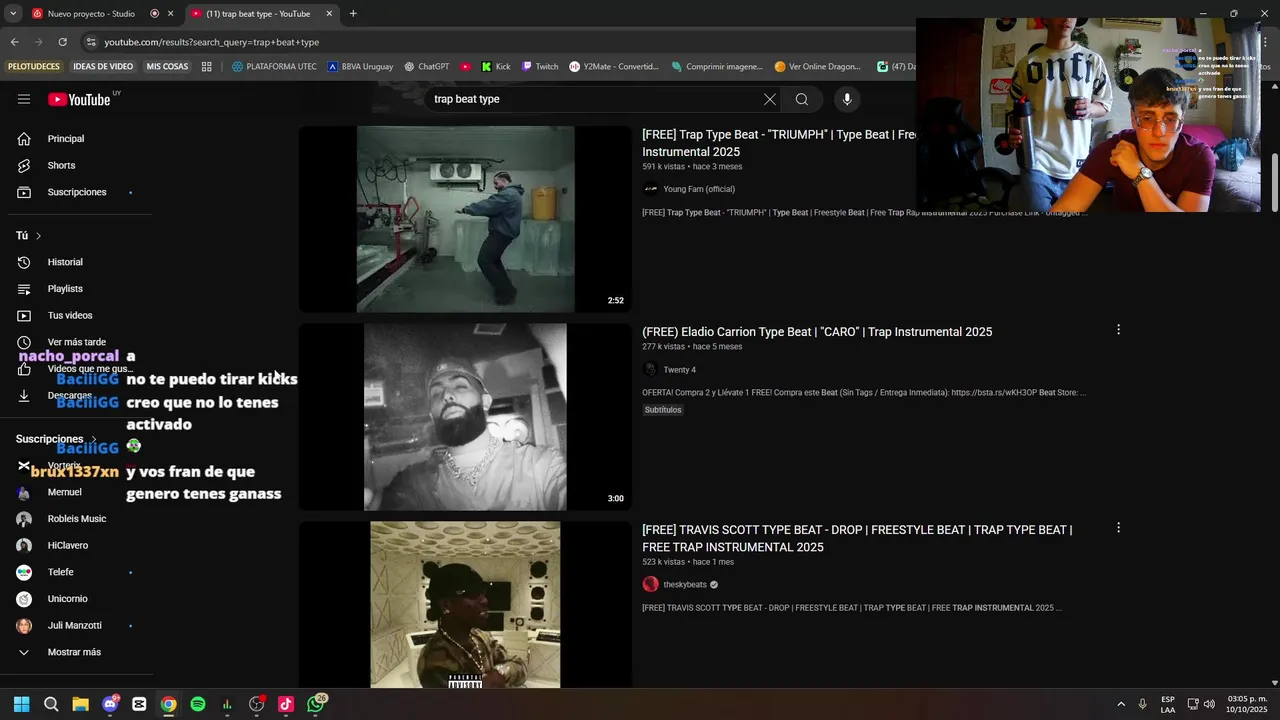This screenshot has width=1280, height=720.
Task: Play the TRIUMPH Trap Type Beat thumbnail
Action: click(465, 219)
